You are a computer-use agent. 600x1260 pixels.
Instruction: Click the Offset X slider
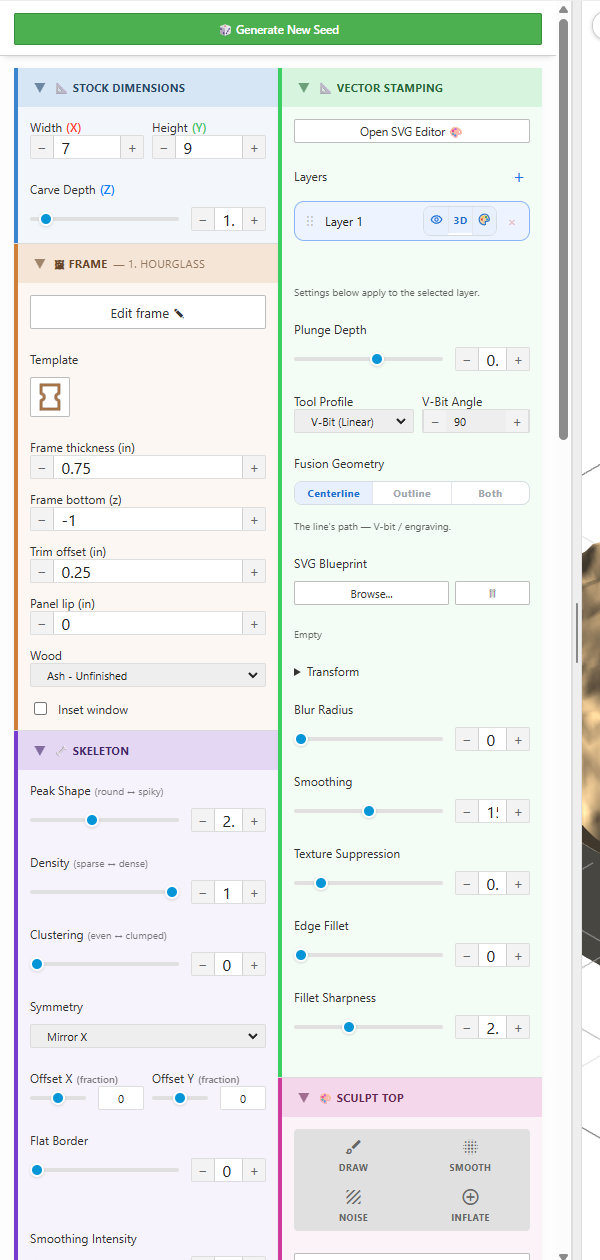pos(58,1098)
